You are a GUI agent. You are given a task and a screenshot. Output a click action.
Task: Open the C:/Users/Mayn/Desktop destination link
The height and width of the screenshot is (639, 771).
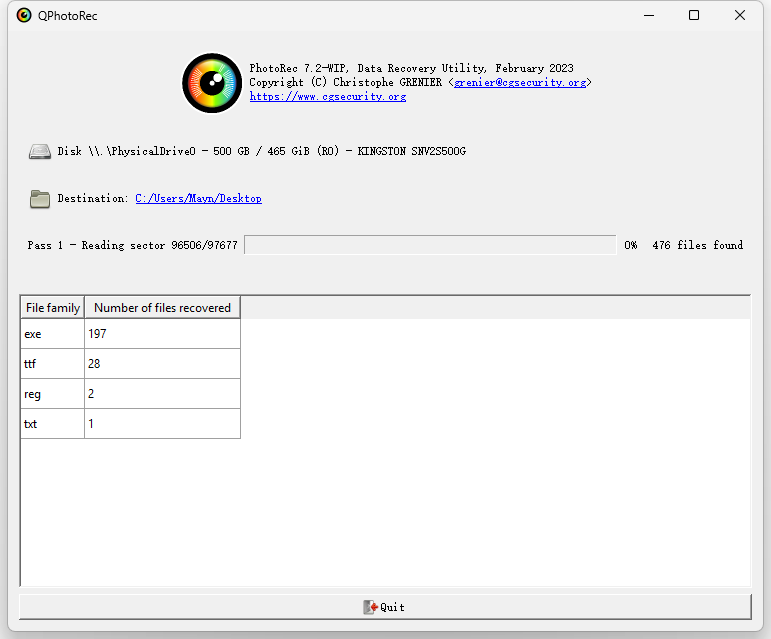click(199, 198)
